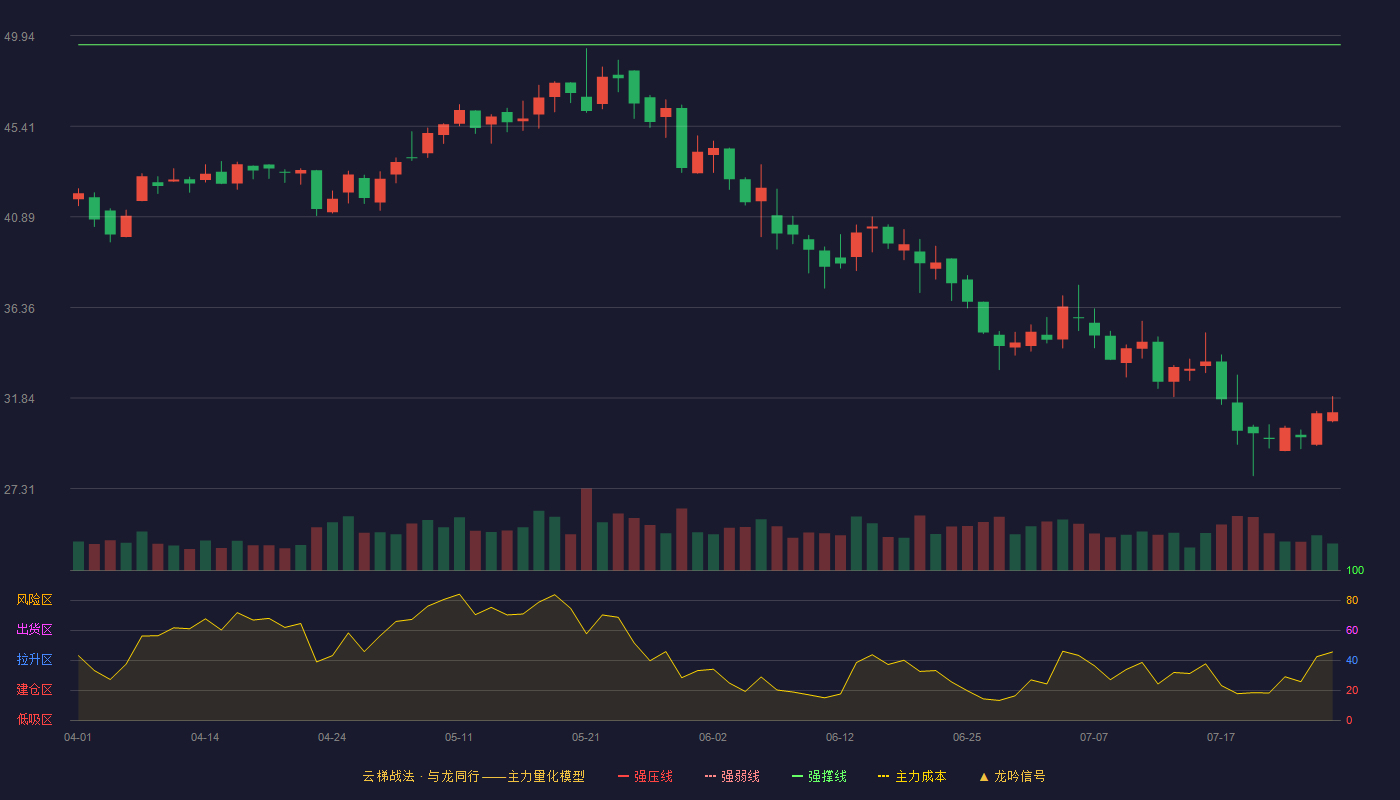
Task: Click the 建仓区 zone label
Action: [x=34, y=690]
